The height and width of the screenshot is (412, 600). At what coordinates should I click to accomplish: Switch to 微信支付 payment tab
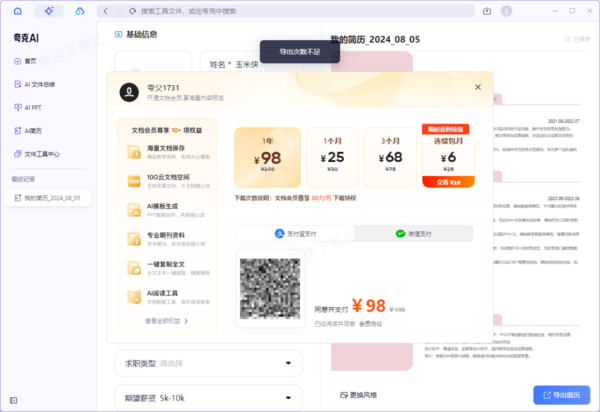pos(414,234)
